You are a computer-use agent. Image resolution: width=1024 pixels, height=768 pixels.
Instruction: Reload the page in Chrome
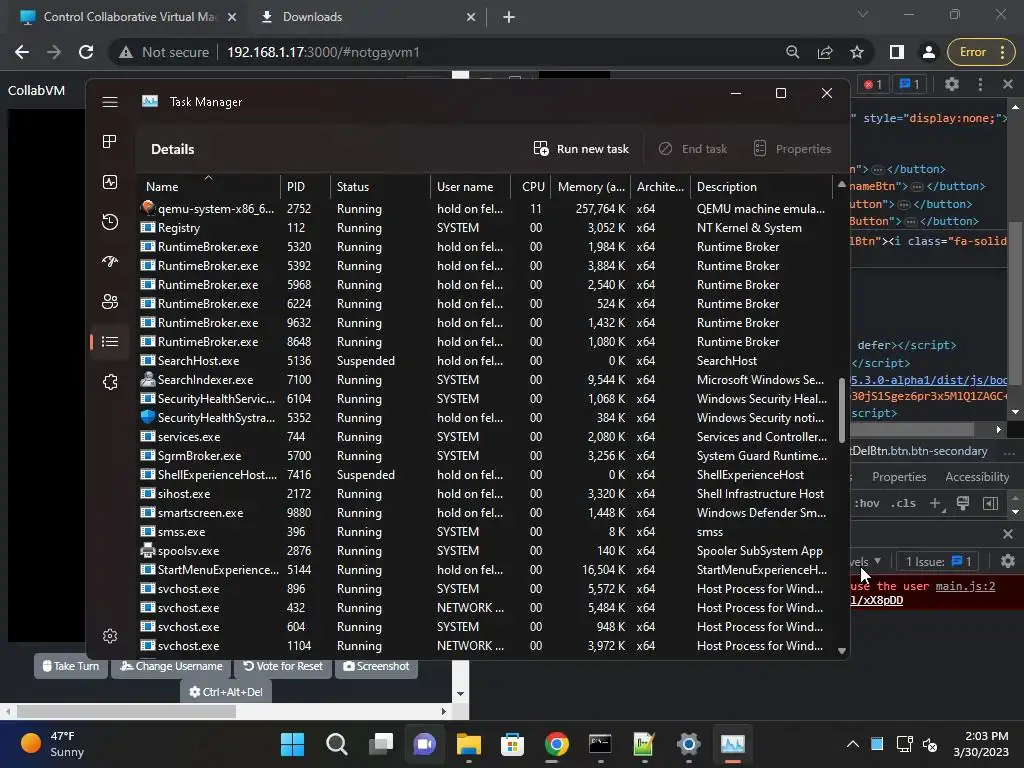coord(86,52)
